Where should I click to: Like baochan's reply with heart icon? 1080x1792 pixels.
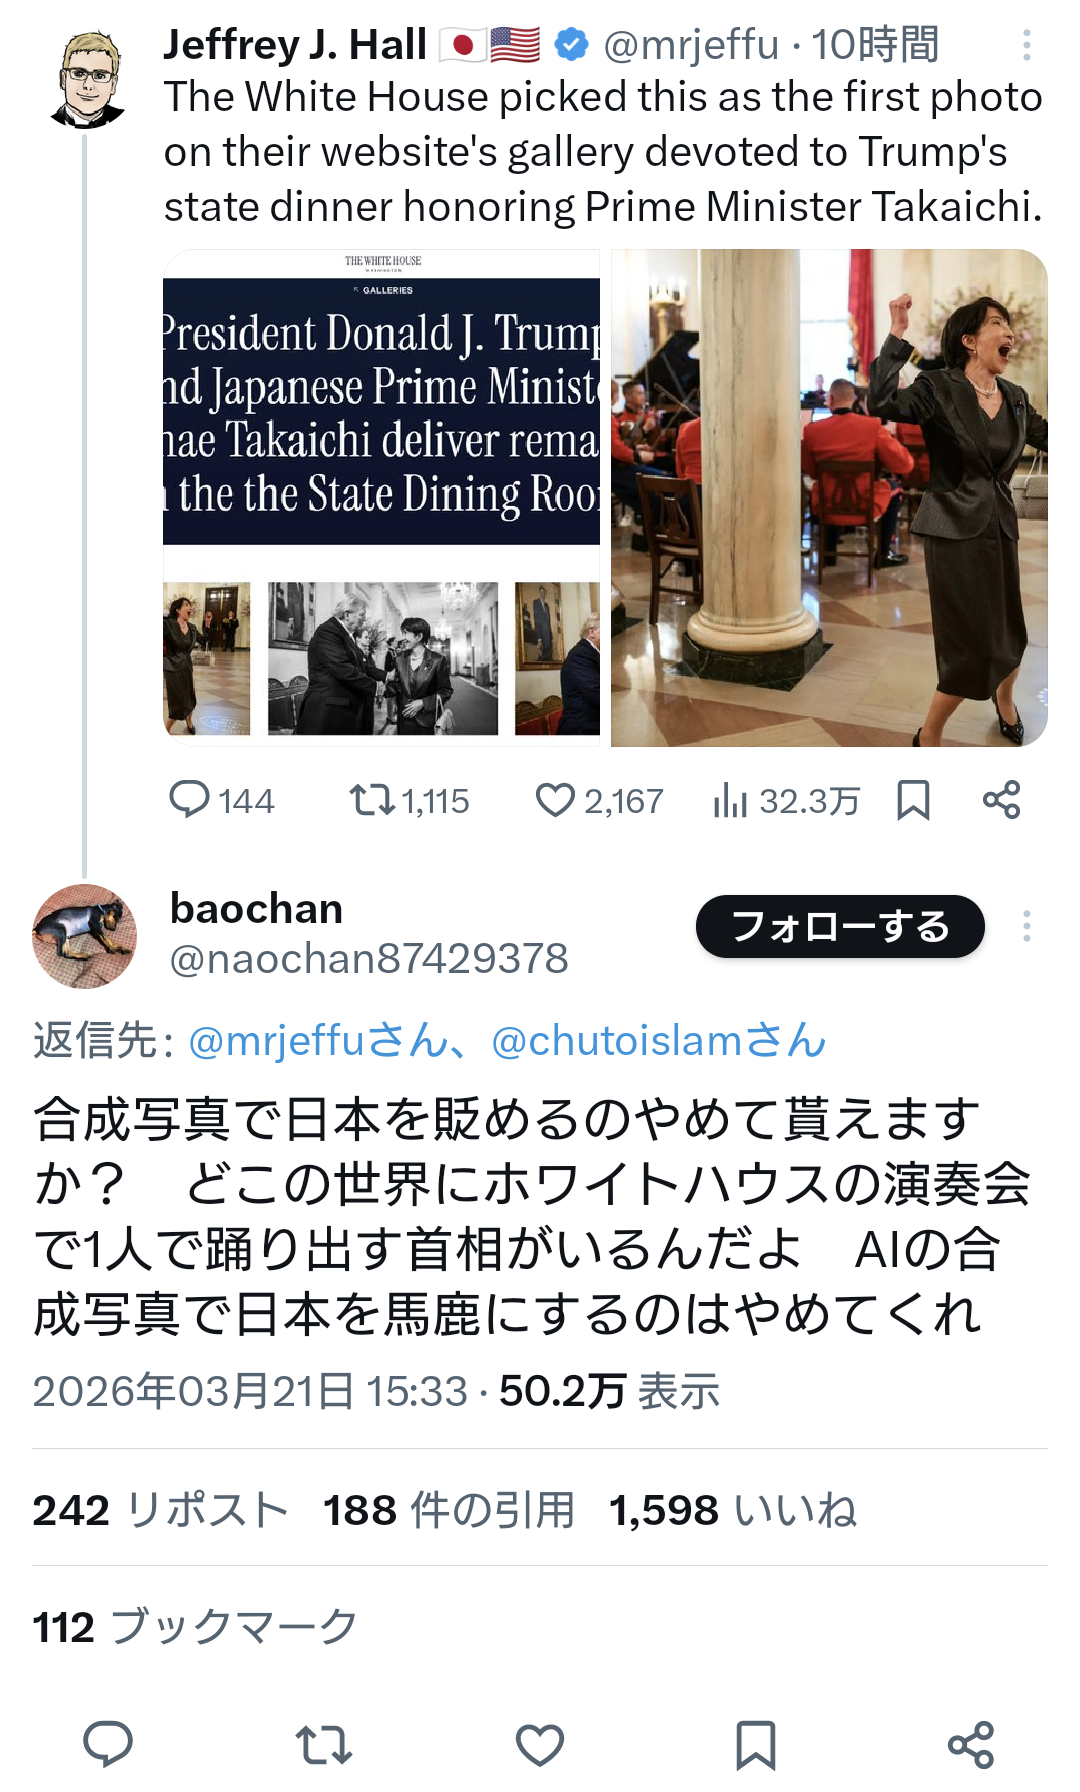[540, 1744]
